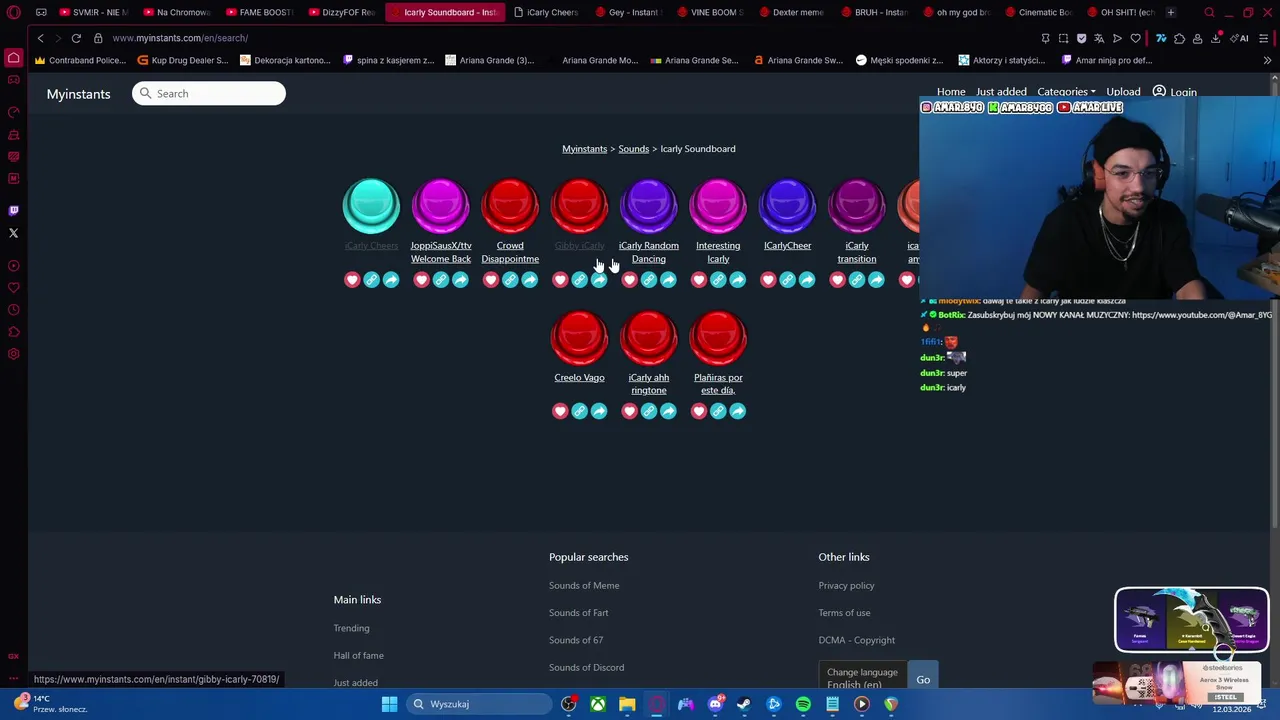Open the Windows Start menu

(389, 704)
